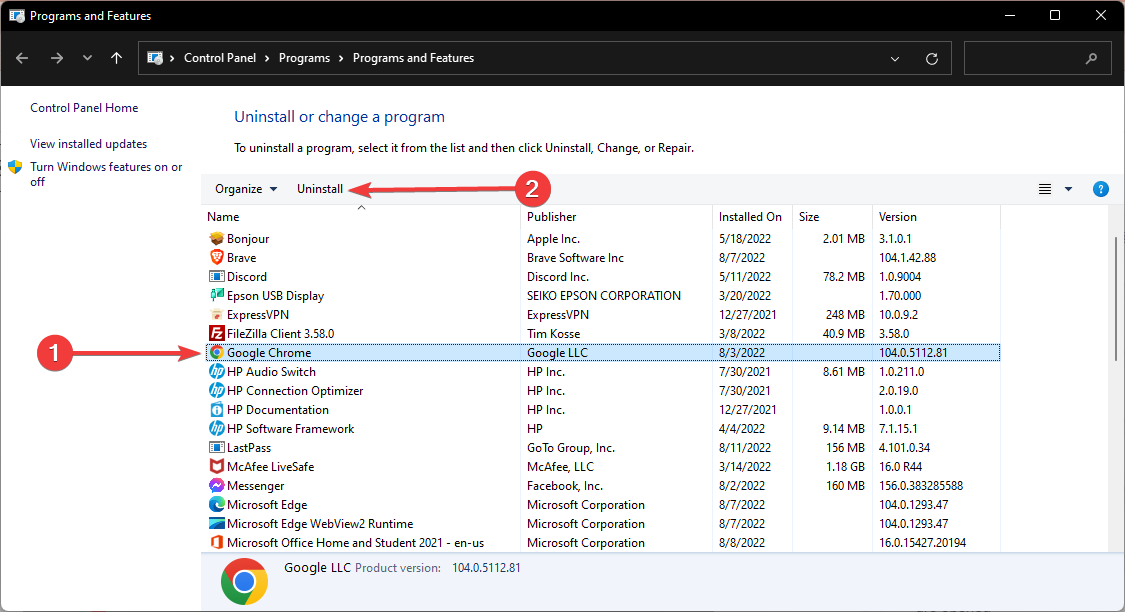
Task: Sort list by Publisher column header
Action: [x=552, y=217]
